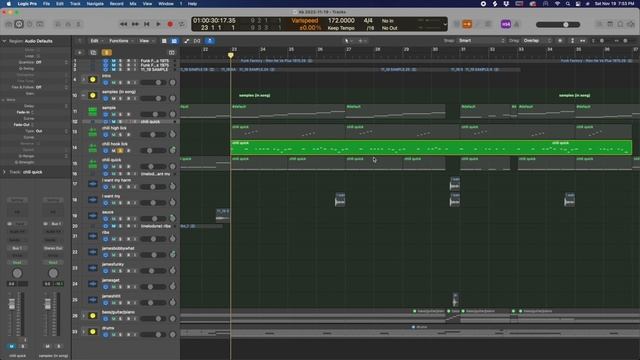Screen dimensions: 640x360
Task: Click the intro track yellow folder icon
Action: click(x=93, y=80)
